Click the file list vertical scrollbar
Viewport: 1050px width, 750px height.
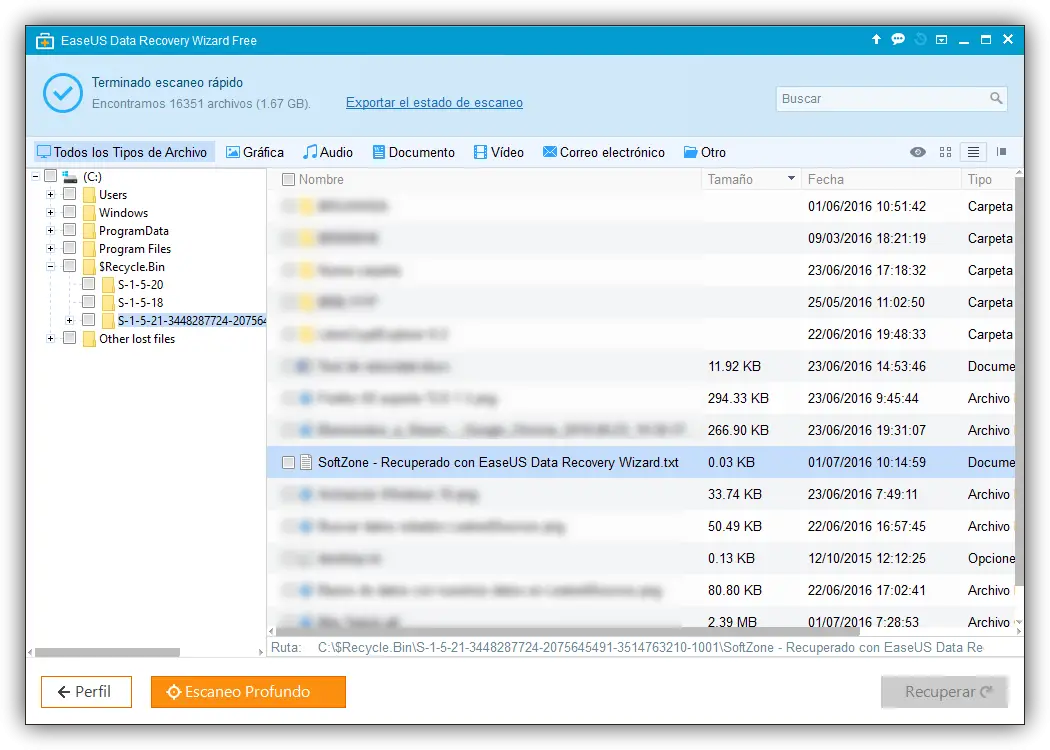1019,382
